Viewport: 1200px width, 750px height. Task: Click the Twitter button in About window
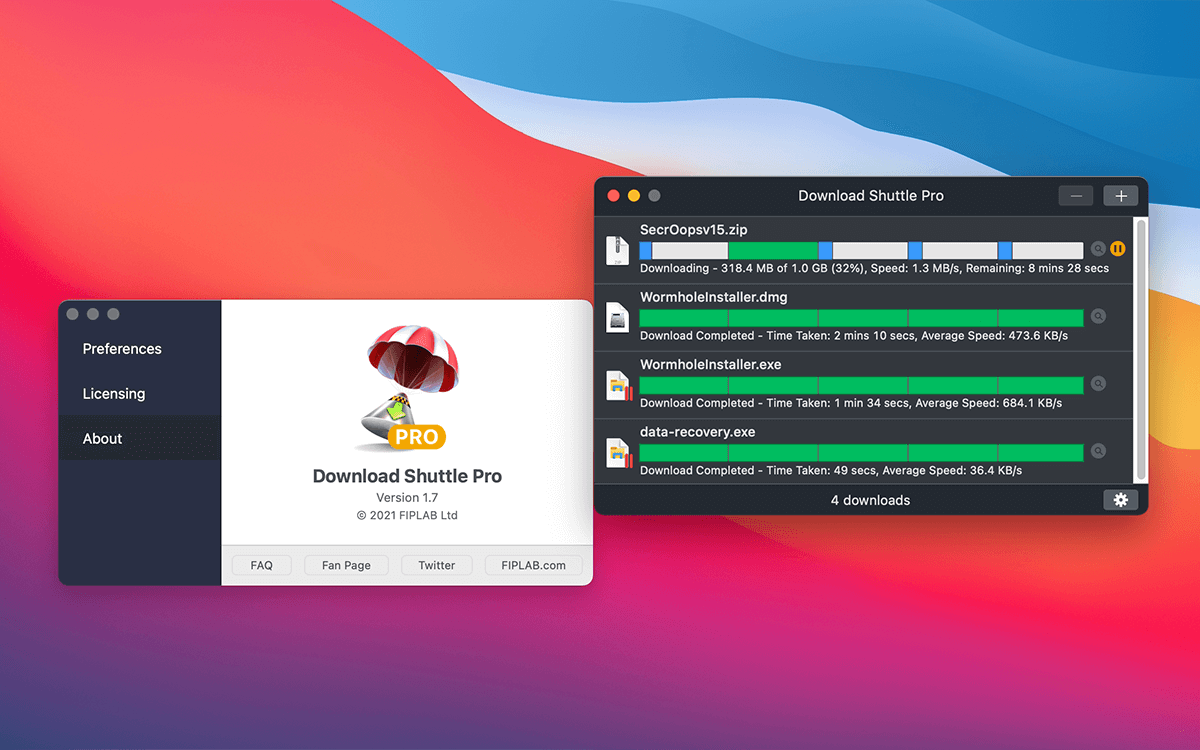click(x=437, y=565)
